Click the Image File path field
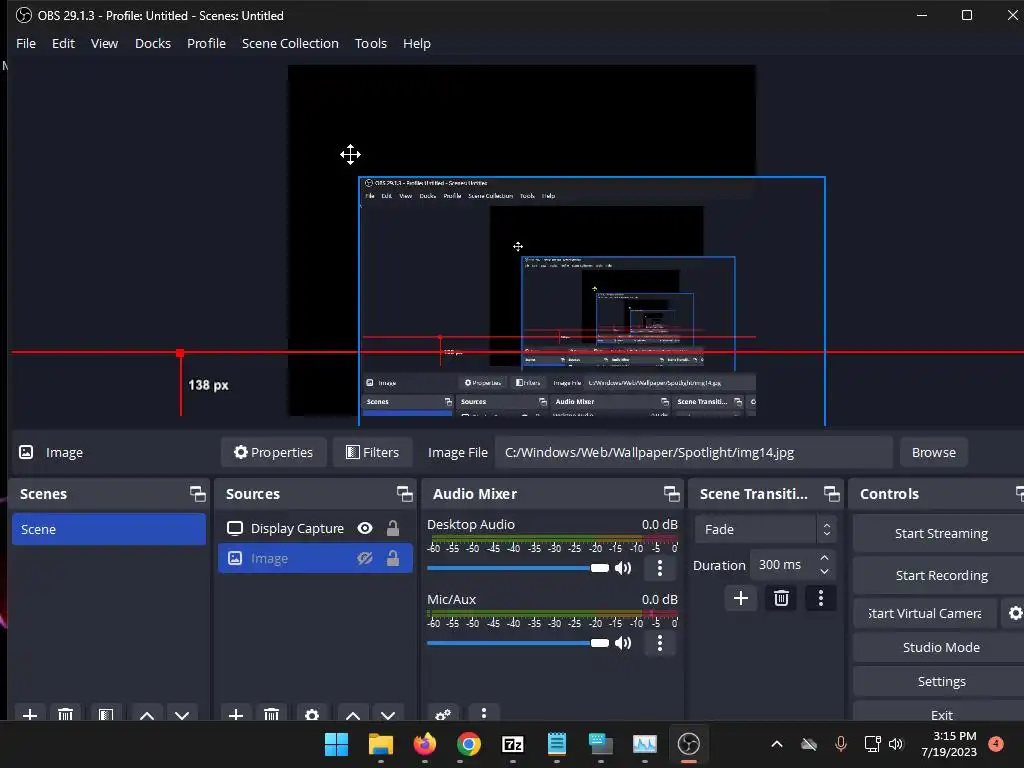Screen dimensions: 1024x768 694,453
